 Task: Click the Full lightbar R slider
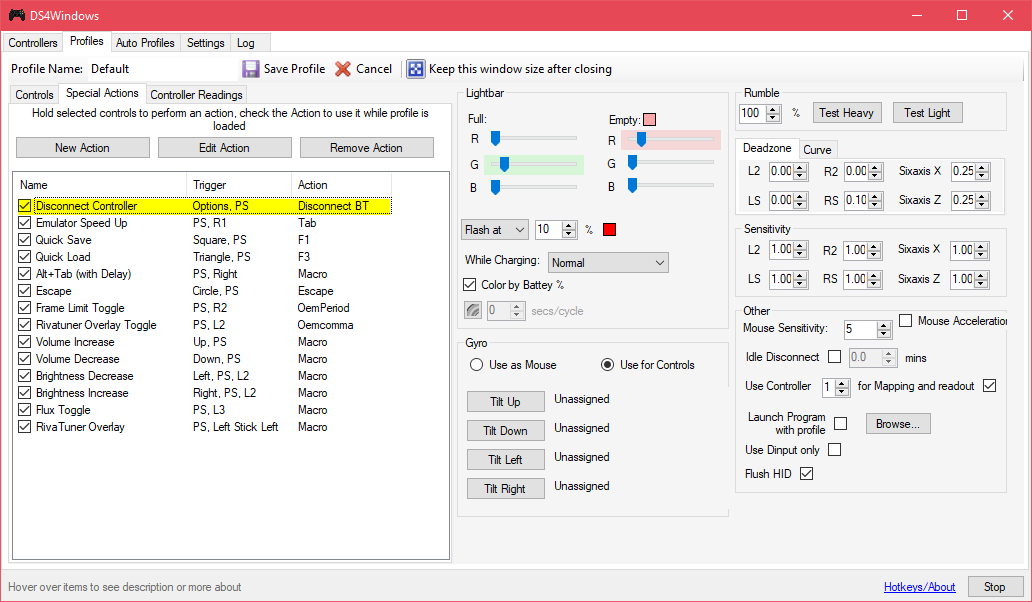tap(534, 138)
